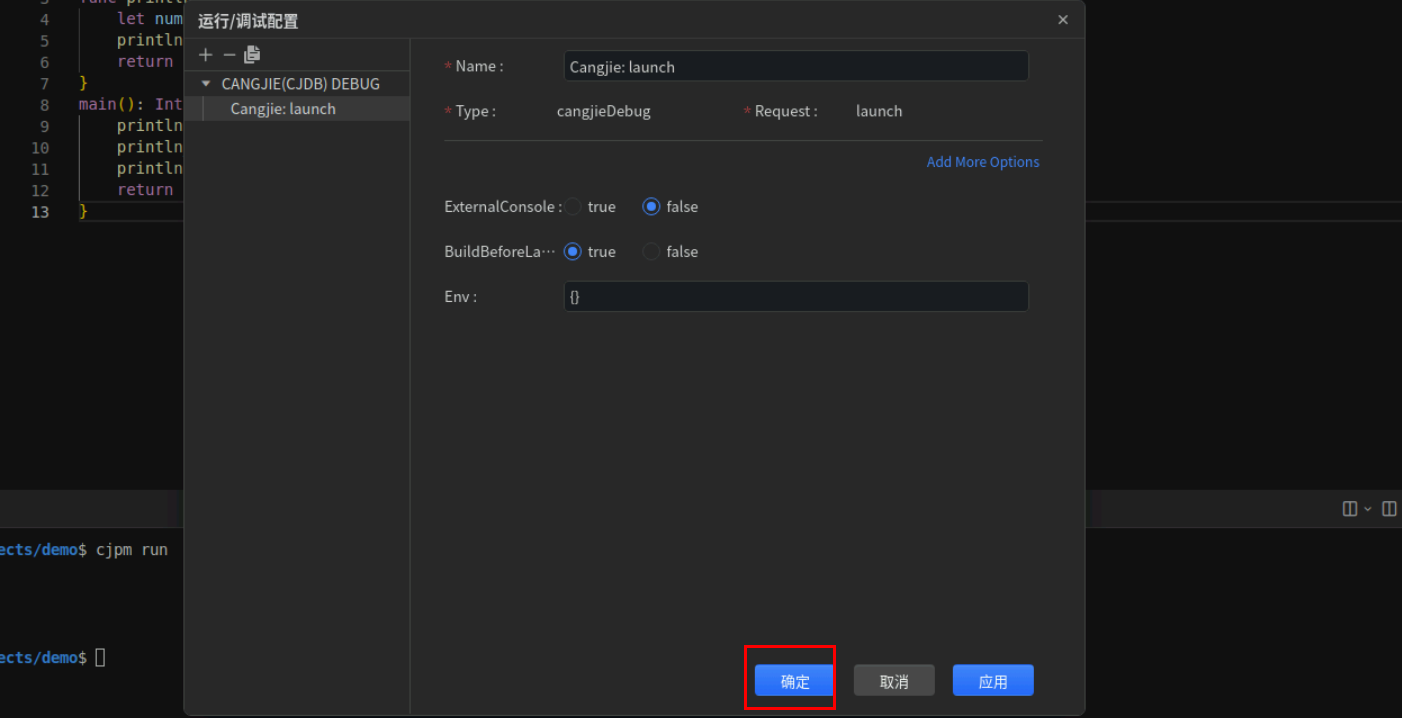Image resolution: width=1402 pixels, height=718 pixels.
Task: Add a new debug configuration with plus icon
Action: [x=206, y=55]
